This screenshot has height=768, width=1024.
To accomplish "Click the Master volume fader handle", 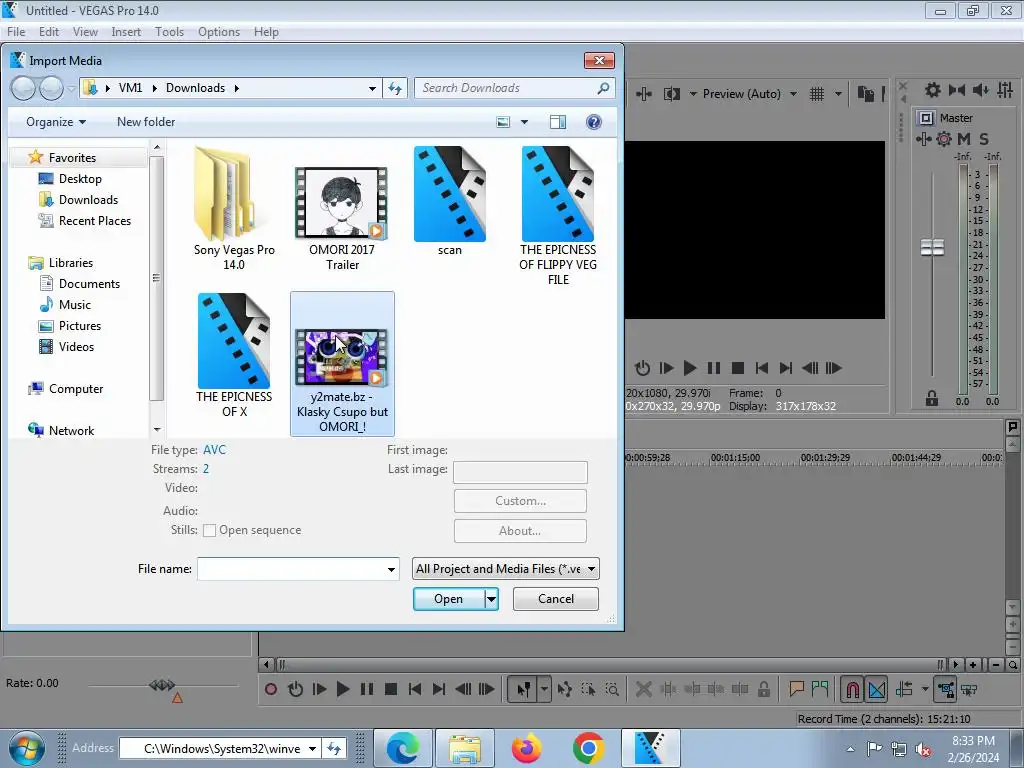I will (x=933, y=248).
